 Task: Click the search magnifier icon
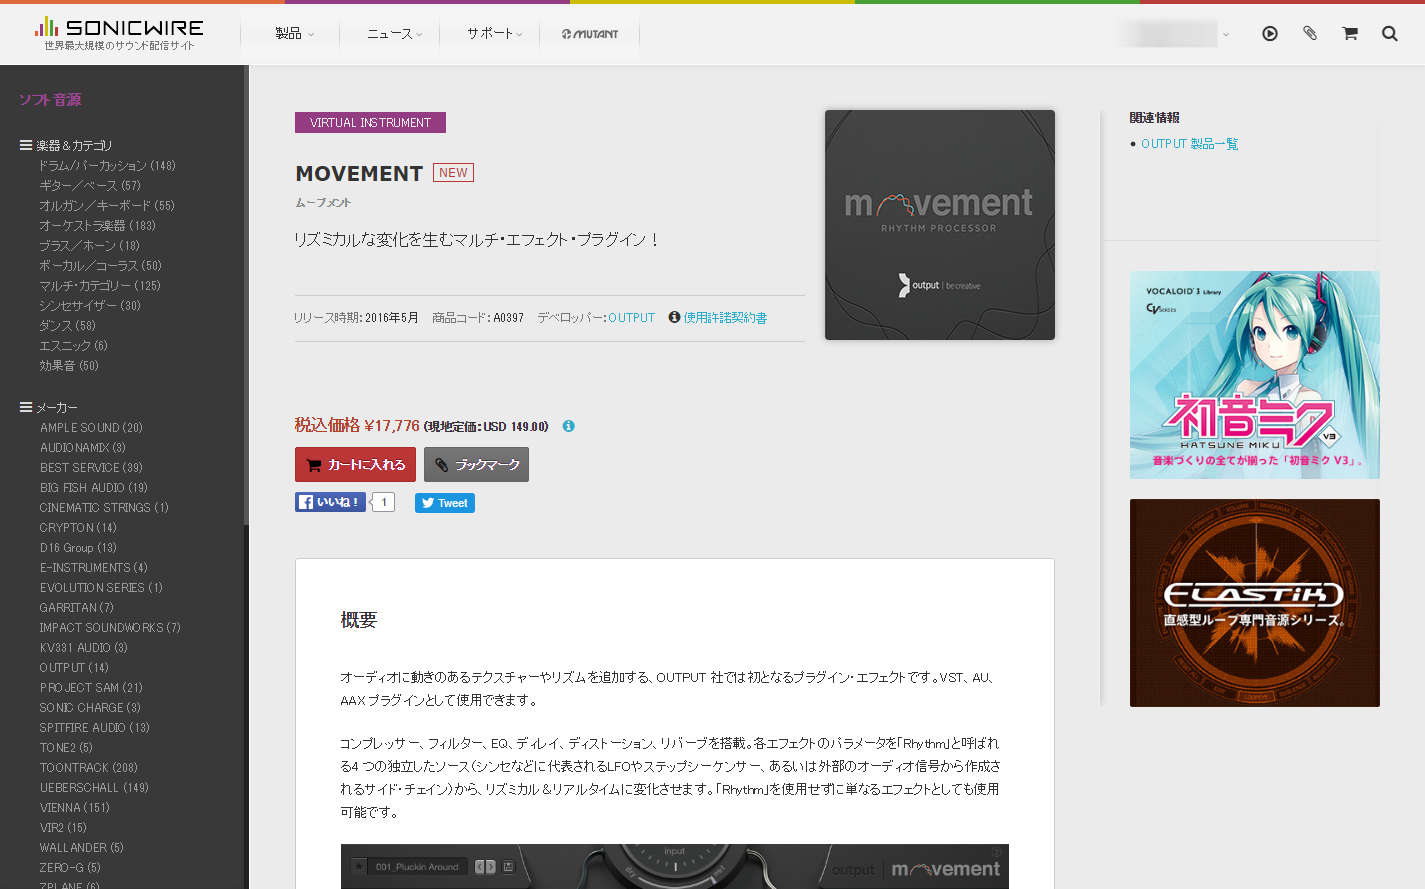tap(1390, 34)
